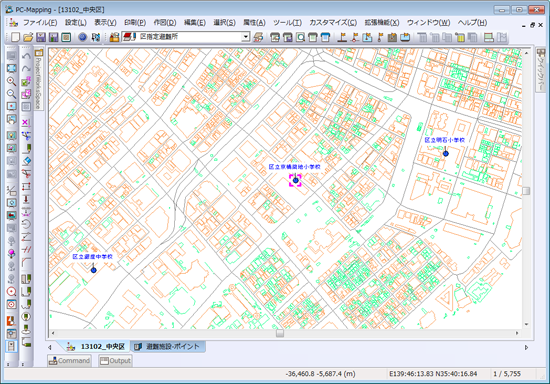Select the pan hand tool
Image resolution: width=550 pixels, height=384 pixels.
click(12, 120)
